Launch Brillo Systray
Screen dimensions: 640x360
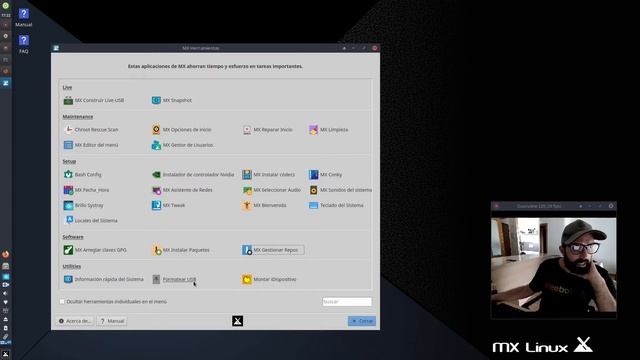pos(84,205)
